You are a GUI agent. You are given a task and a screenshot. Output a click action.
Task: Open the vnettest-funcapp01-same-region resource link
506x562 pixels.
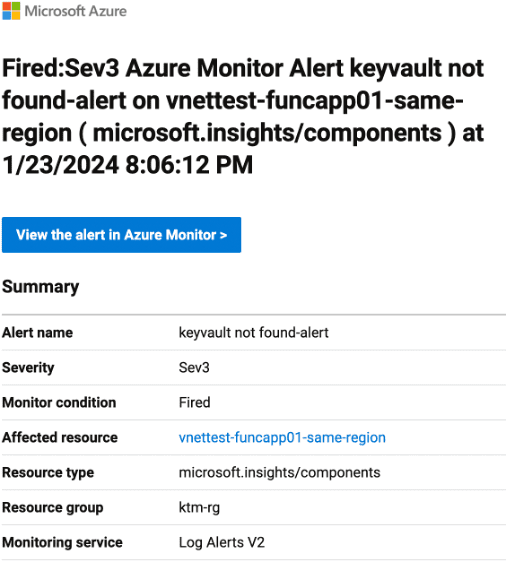[x=282, y=438]
